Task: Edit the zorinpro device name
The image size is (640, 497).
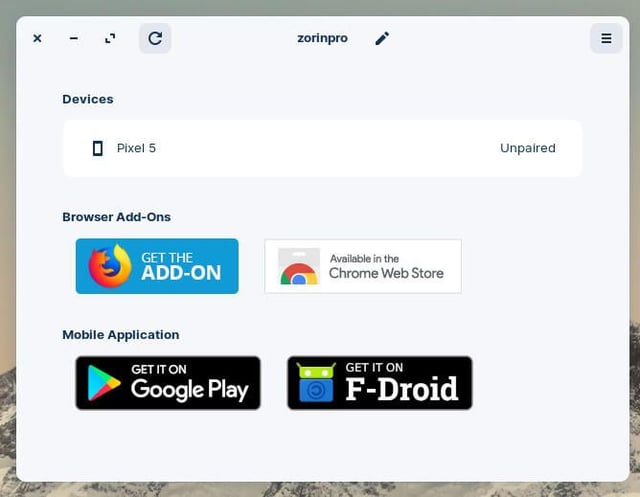Action: (x=382, y=38)
